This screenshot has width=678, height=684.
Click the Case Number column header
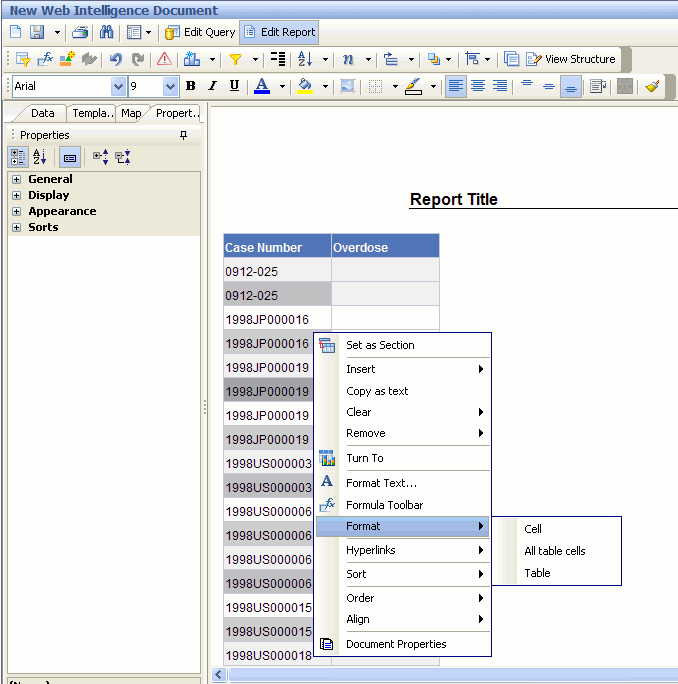tap(277, 246)
